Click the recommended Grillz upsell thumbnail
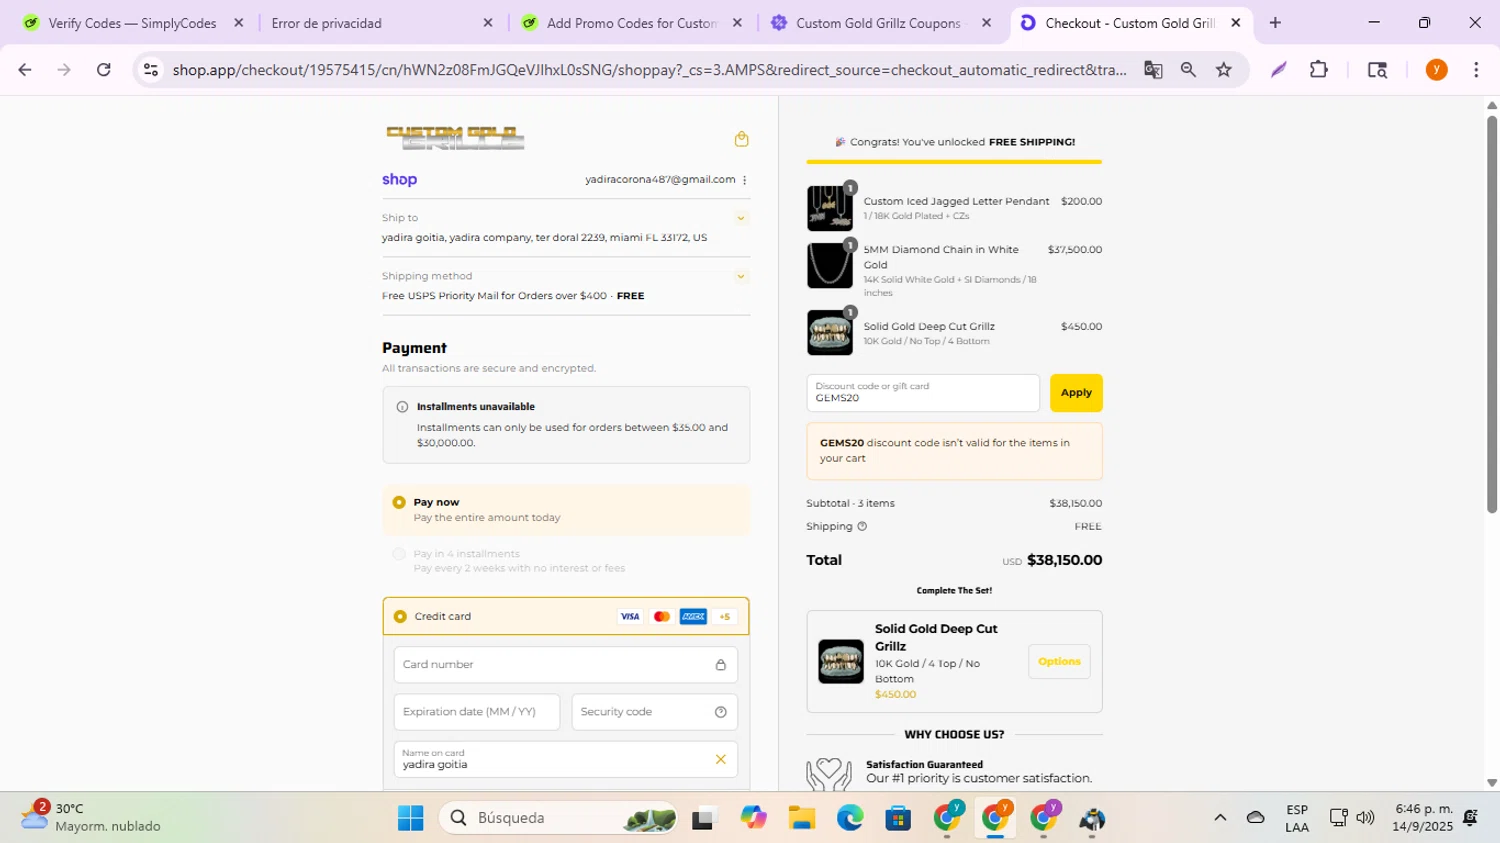This screenshot has width=1500, height=843. coord(841,662)
